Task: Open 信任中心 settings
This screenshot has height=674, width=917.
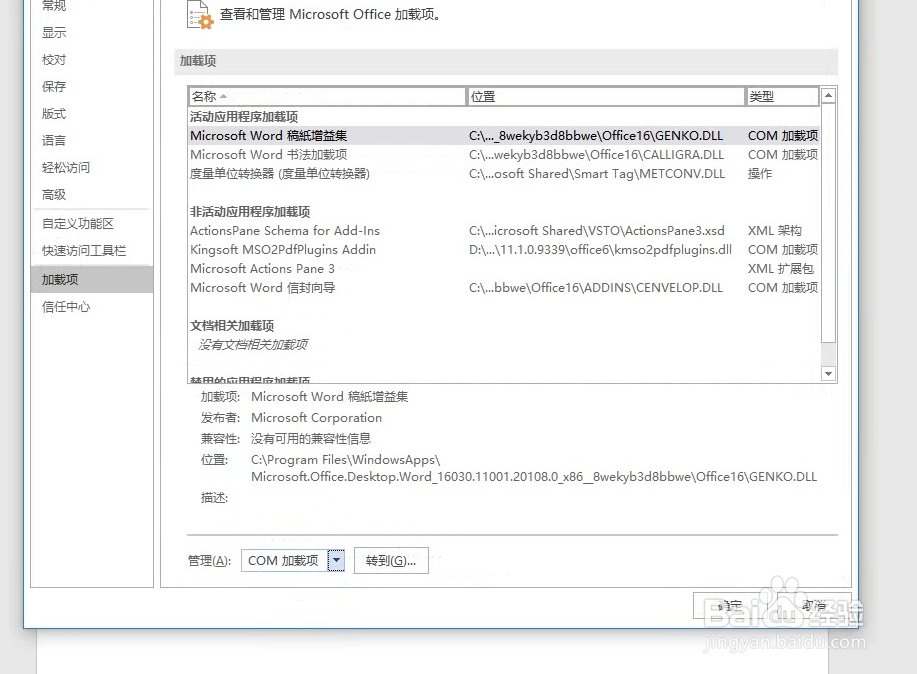Action: pos(66,307)
